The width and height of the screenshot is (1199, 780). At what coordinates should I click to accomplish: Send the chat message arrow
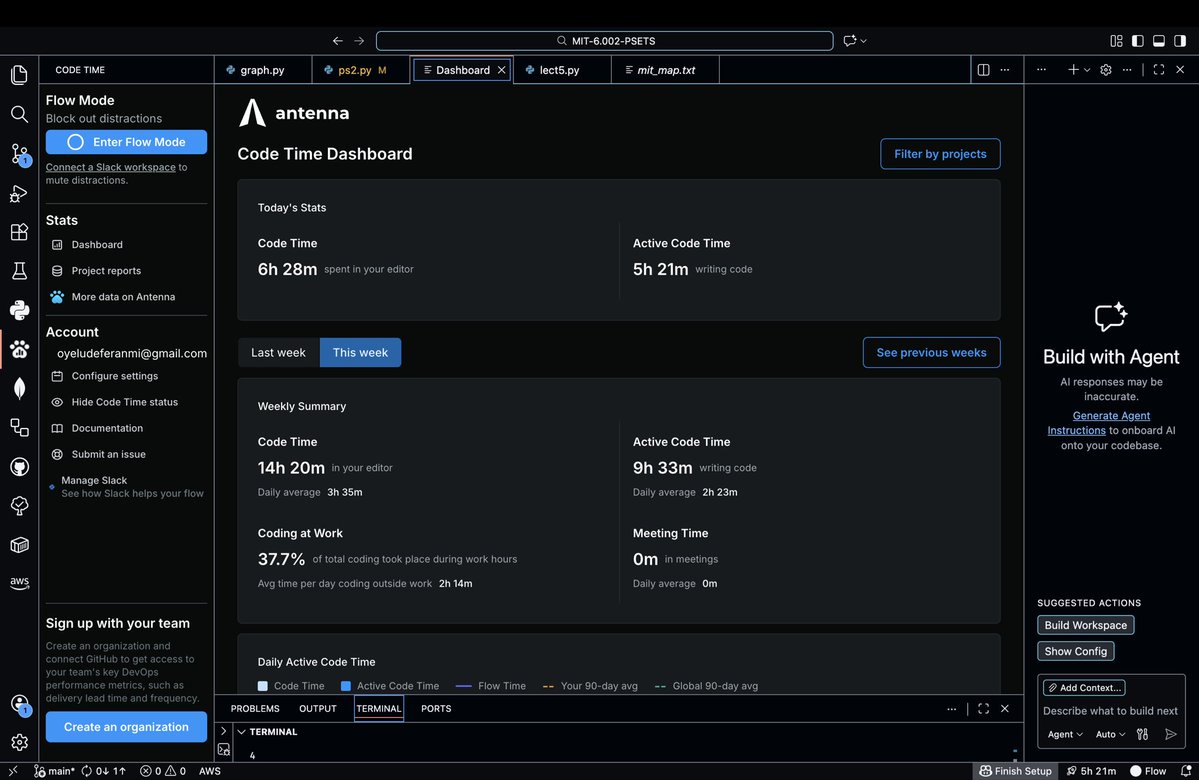pos(1171,734)
